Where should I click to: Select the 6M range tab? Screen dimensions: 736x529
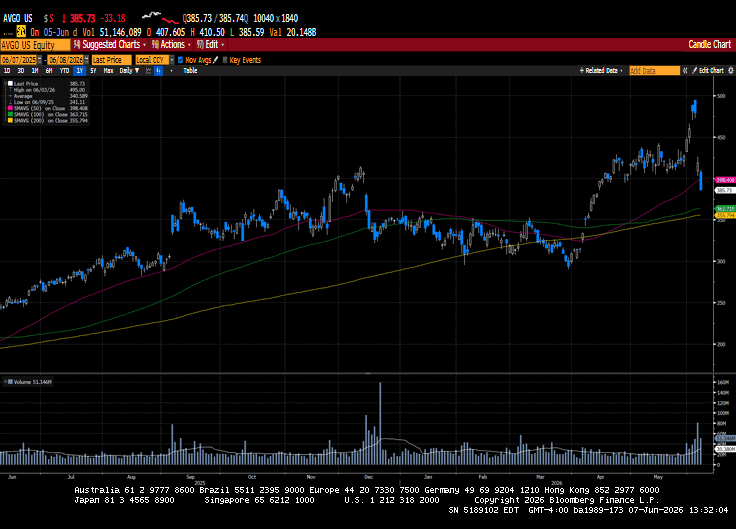coord(49,70)
